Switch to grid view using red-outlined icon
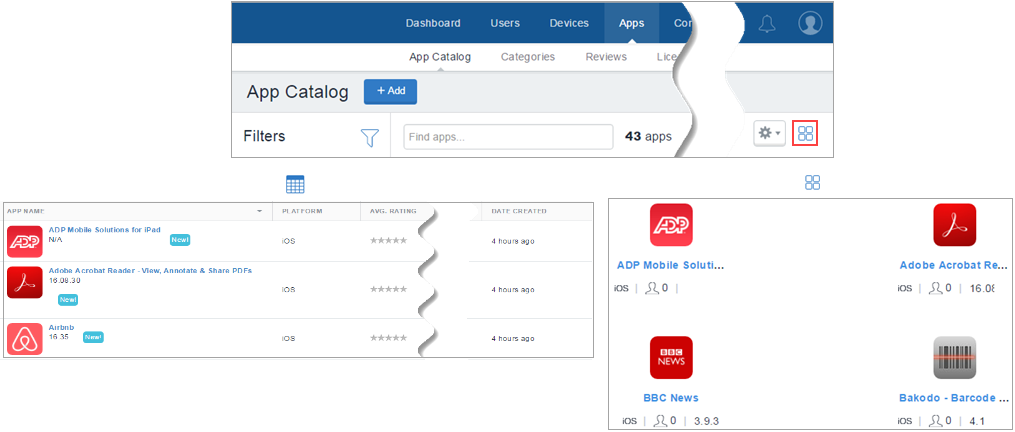1015x432 pixels. click(x=806, y=134)
